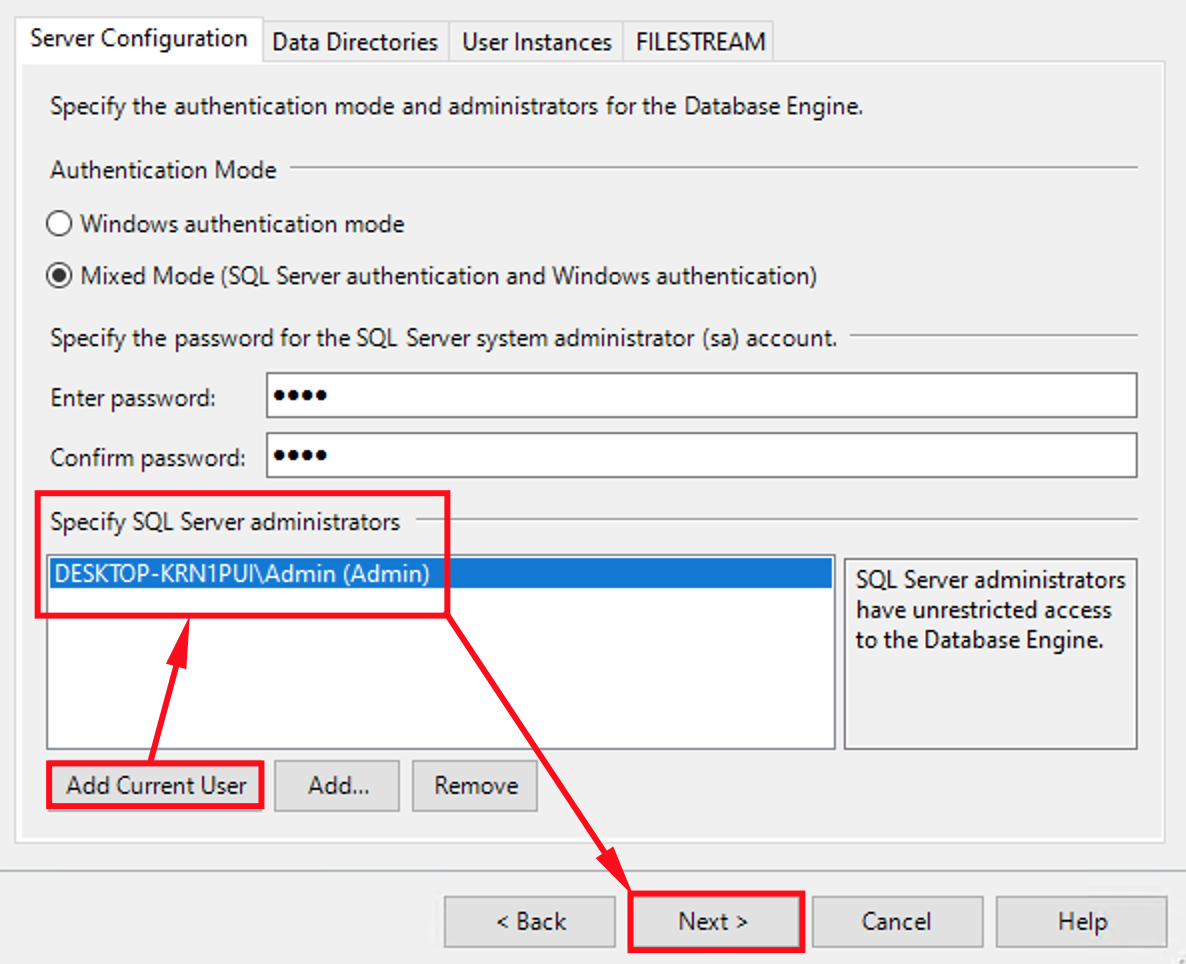The width and height of the screenshot is (1186, 964).
Task: Switch to the Data Directories tab
Action: tap(355, 41)
